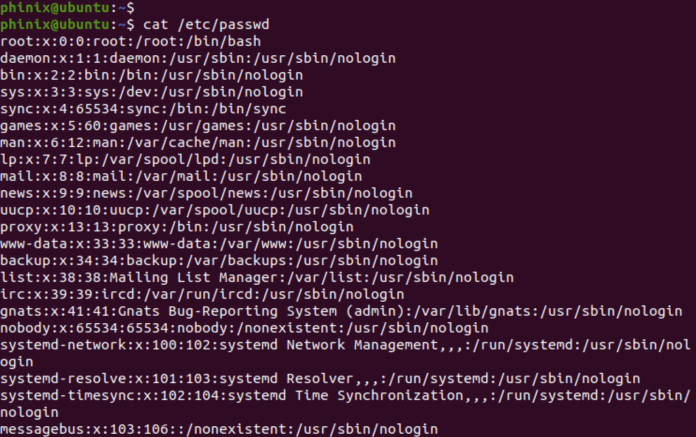Click the proxy:x:13:13 entry line
The image size is (696, 437).
(x=177, y=227)
